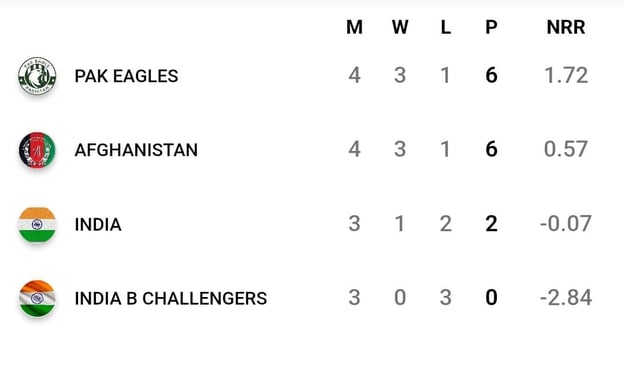The width and height of the screenshot is (624, 367).
Task: Open the AFGHANISTAN team name
Action: (136, 150)
